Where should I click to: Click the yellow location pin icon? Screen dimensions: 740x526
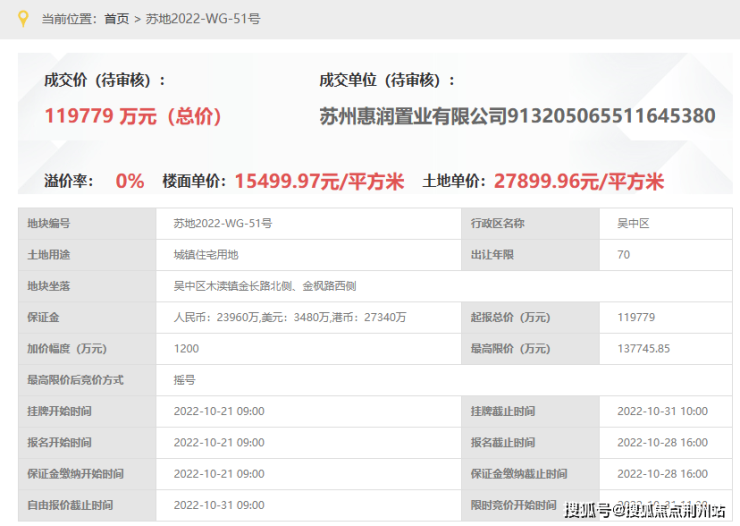click(x=24, y=18)
